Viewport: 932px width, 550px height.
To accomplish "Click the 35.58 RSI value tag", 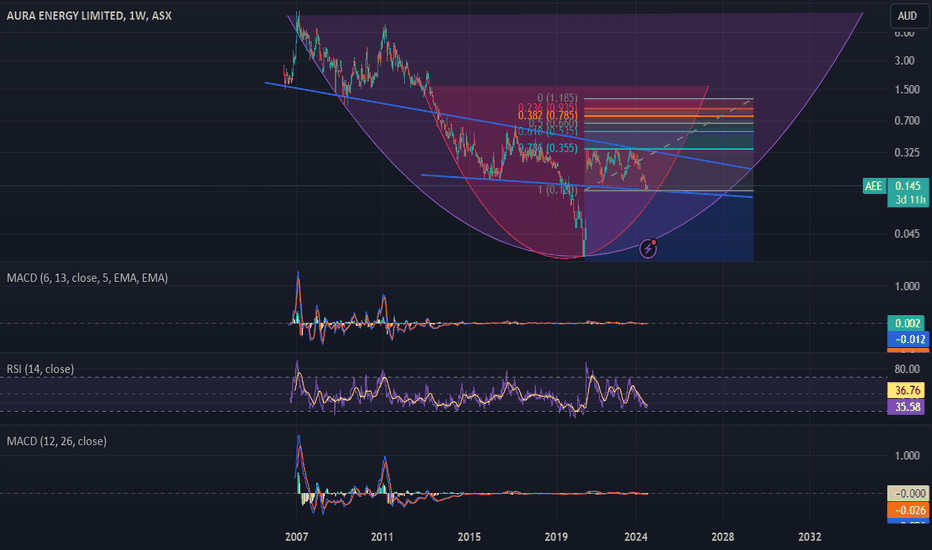I will click(906, 407).
